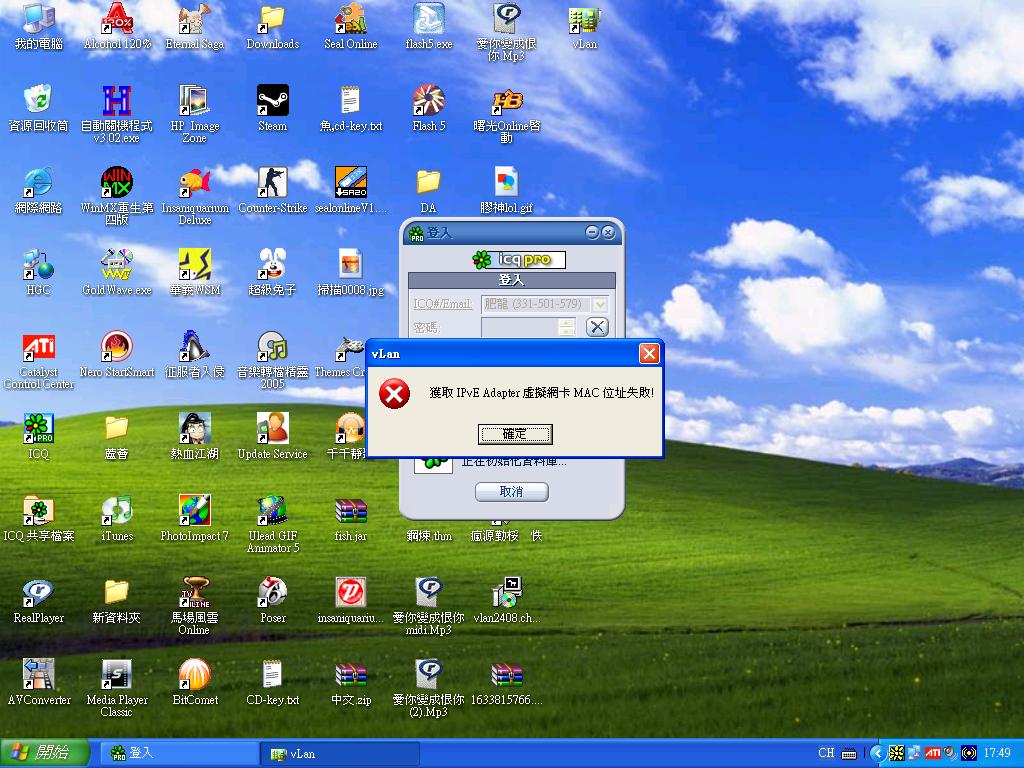Viewport: 1024px width, 768px height.
Task: Select the Media Player Classic icon
Action: click(117, 688)
